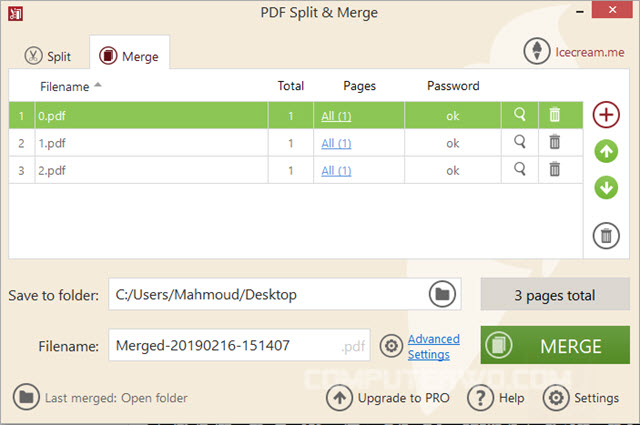The height and width of the screenshot is (425, 640).
Task: Click the Advanced Settings gear icon
Action: click(x=391, y=346)
